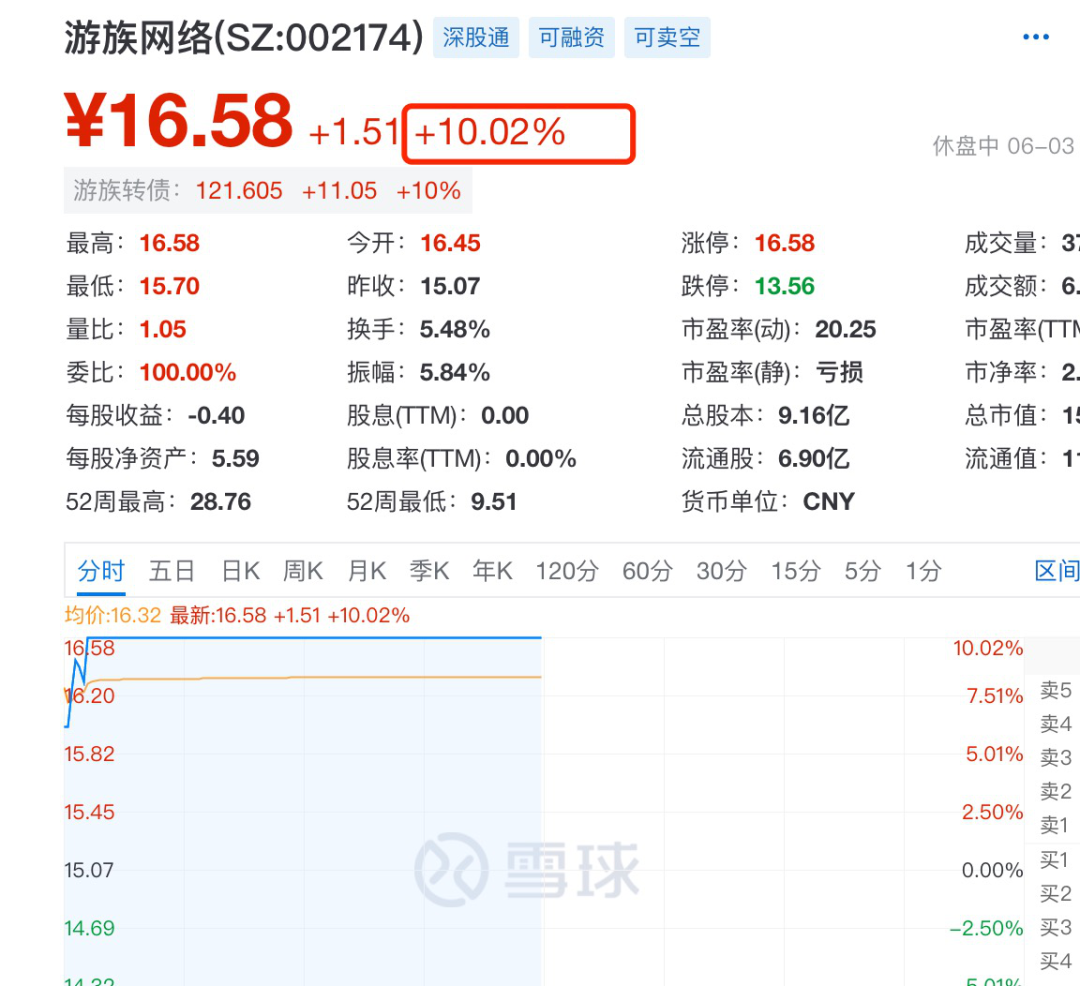Click the 15.82 price axis label
This screenshot has width=1080, height=986.
tap(90, 754)
